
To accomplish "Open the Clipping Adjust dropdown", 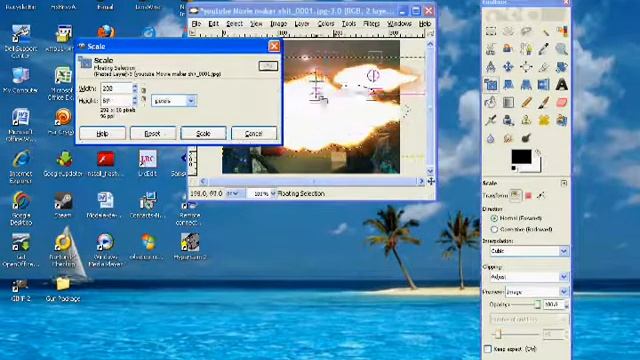I will [x=529, y=277].
